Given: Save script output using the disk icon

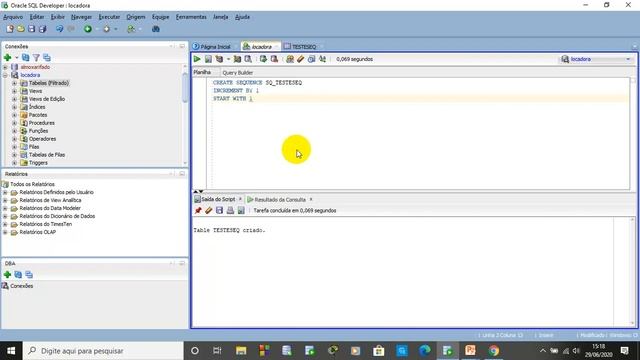Looking at the screenshot, I should (220, 211).
